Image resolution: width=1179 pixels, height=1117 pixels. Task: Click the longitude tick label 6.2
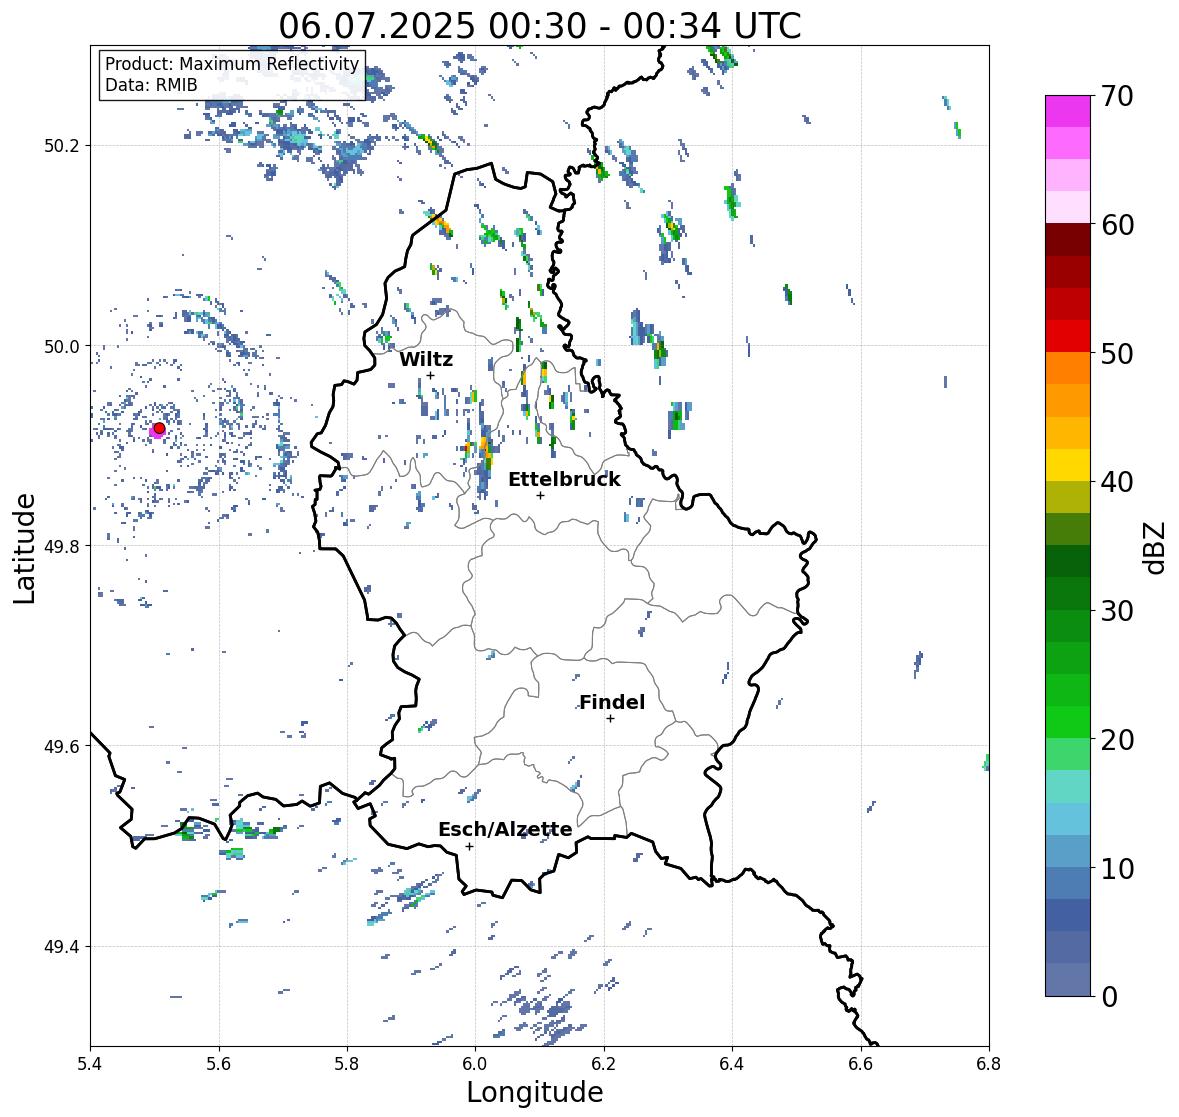click(x=604, y=1064)
